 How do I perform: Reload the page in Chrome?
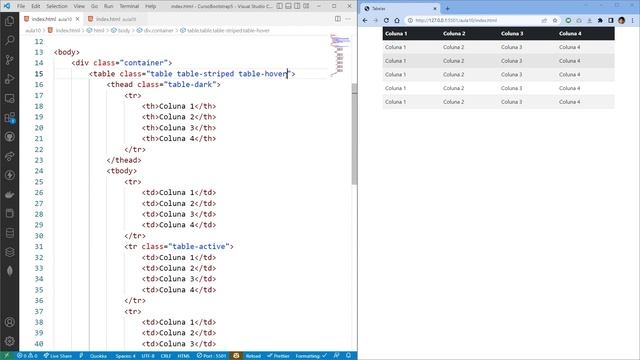[386, 20]
